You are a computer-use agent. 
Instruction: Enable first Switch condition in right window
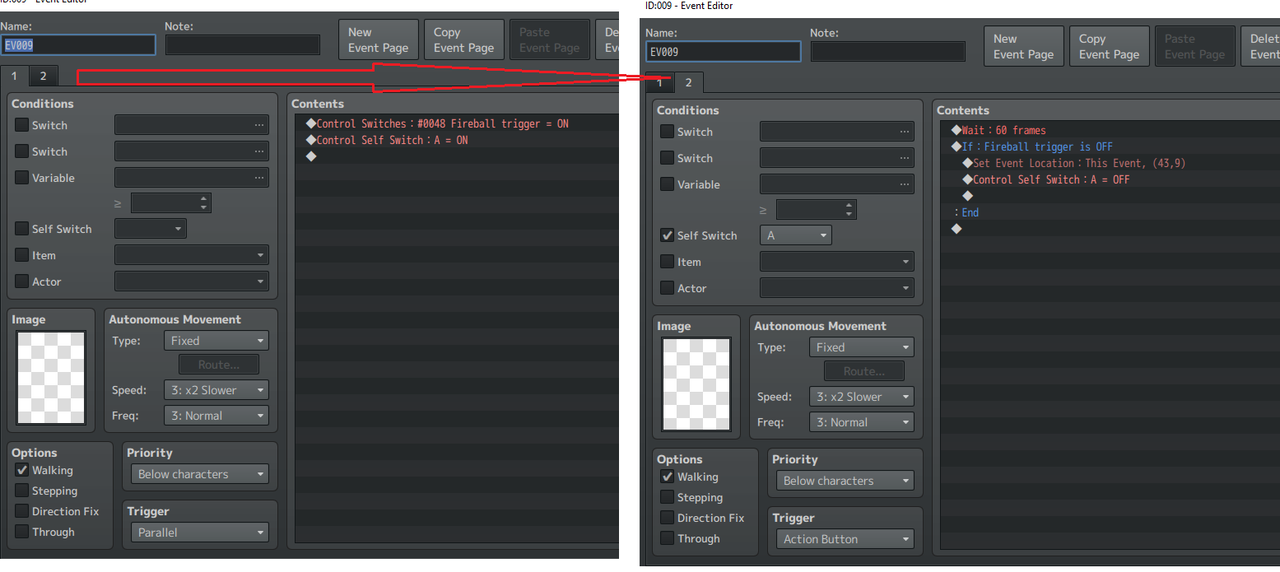(x=667, y=131)
